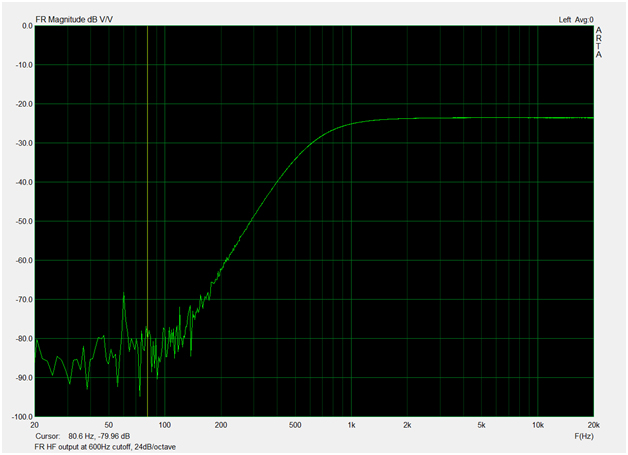The height and width of the screenshot is (455, 628).
Task: Click the -20.0 dB axis label
Action: [x=22, y=104]
